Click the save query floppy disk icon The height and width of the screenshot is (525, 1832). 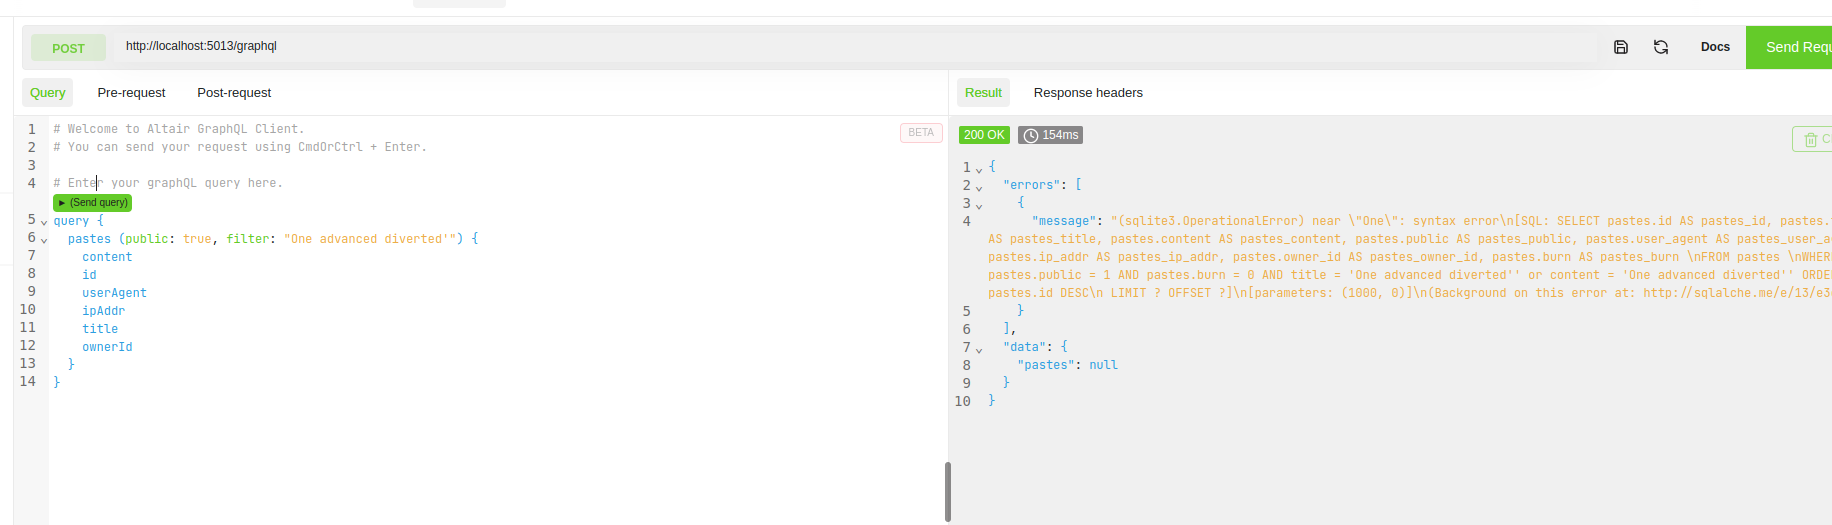1621,47
